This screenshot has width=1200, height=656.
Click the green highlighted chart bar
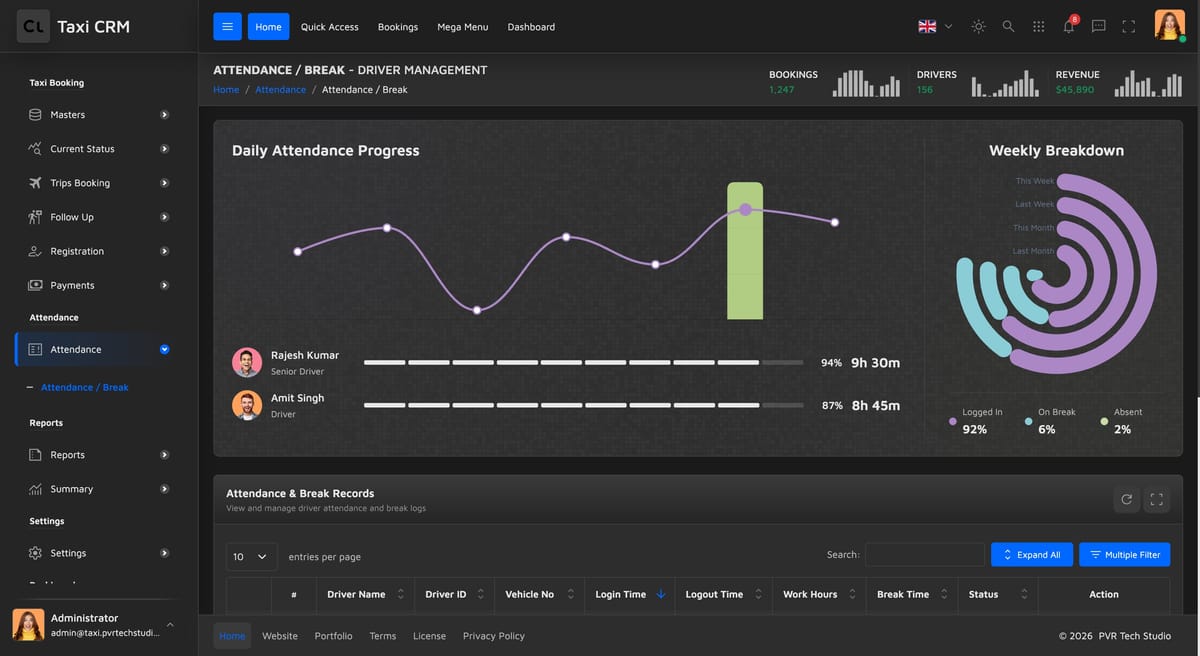pyautogui.click(x=745, y=251)
